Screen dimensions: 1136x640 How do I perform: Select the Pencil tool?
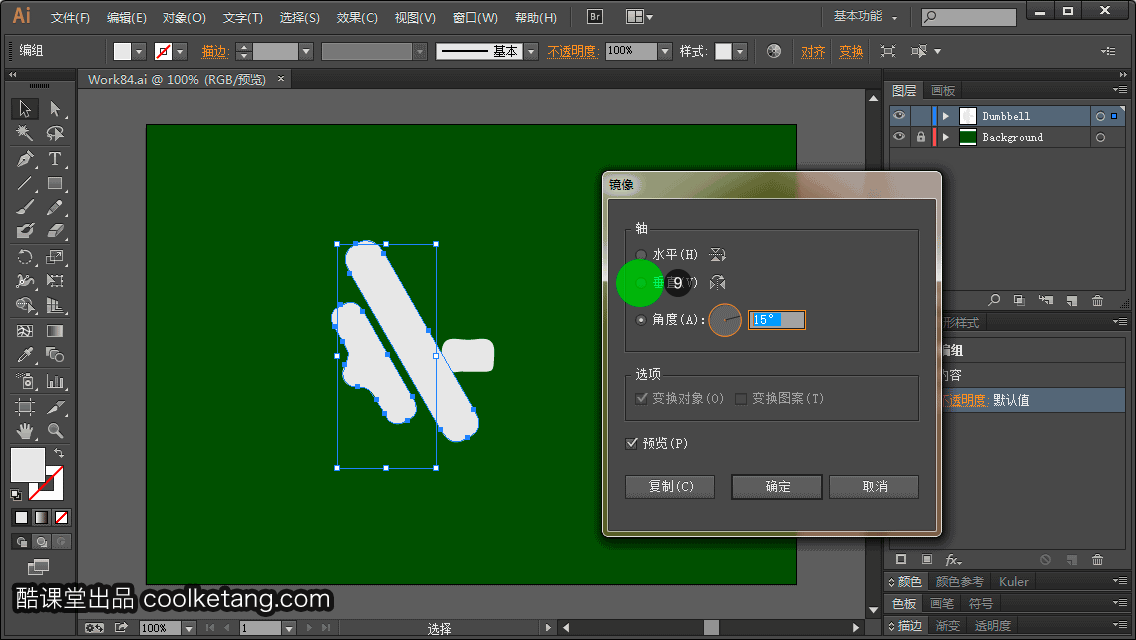point(55,207)
